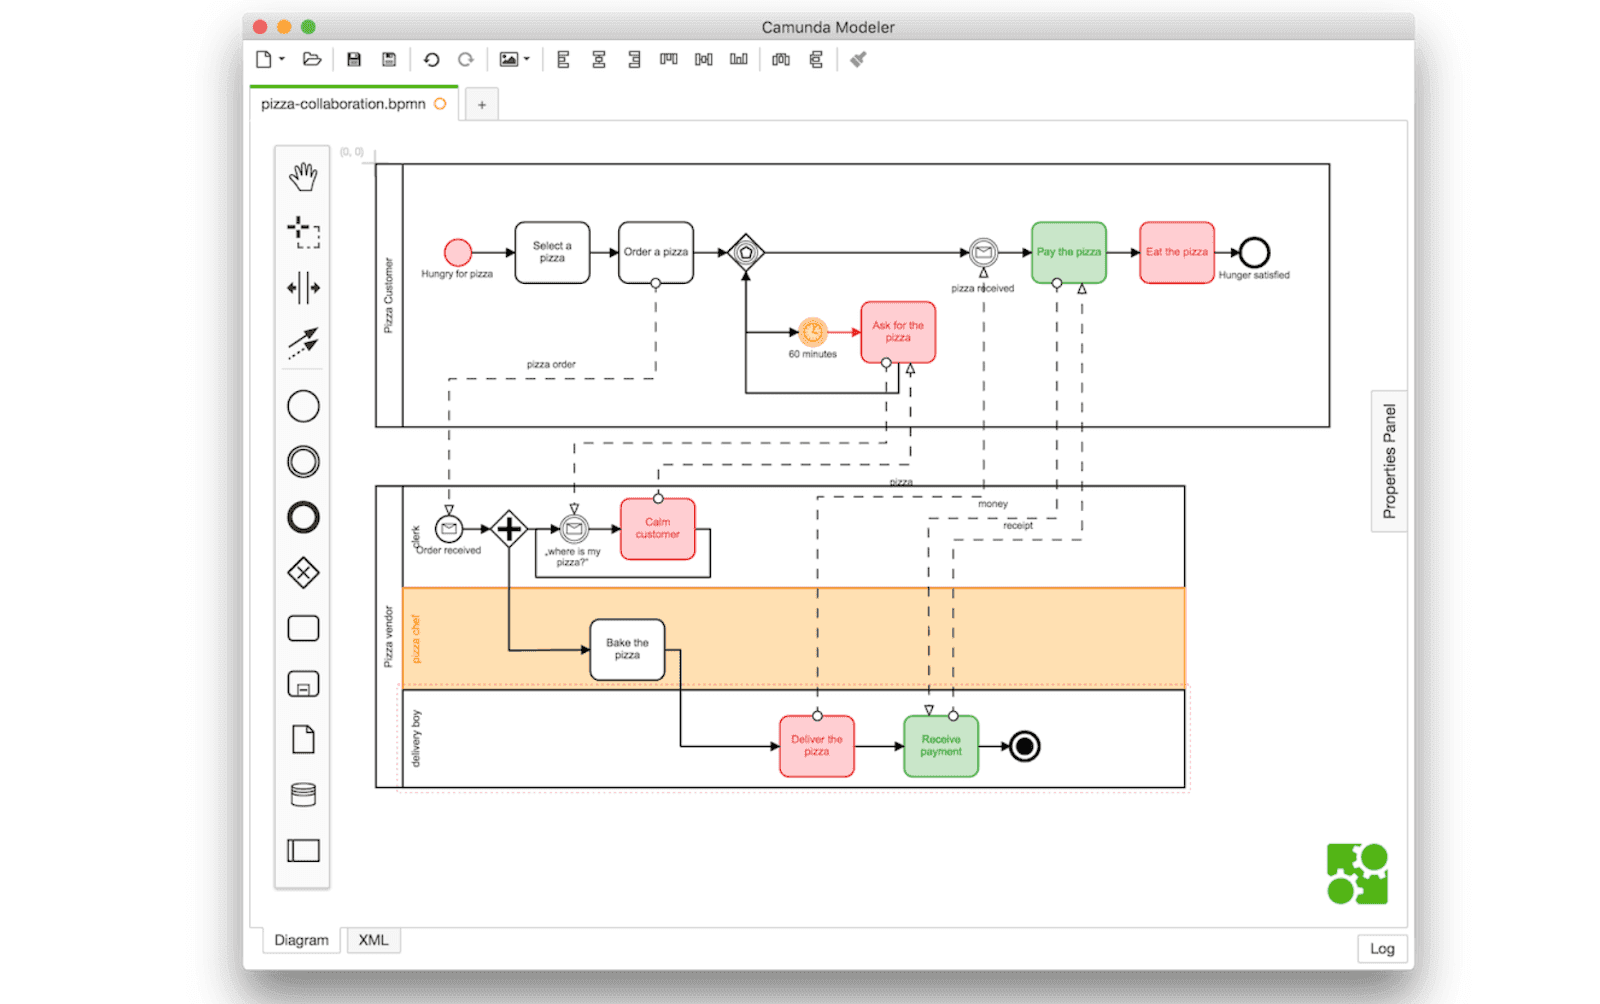Switch to the XML tab
The image size is (1600, 1004).
tap(372, 940)
